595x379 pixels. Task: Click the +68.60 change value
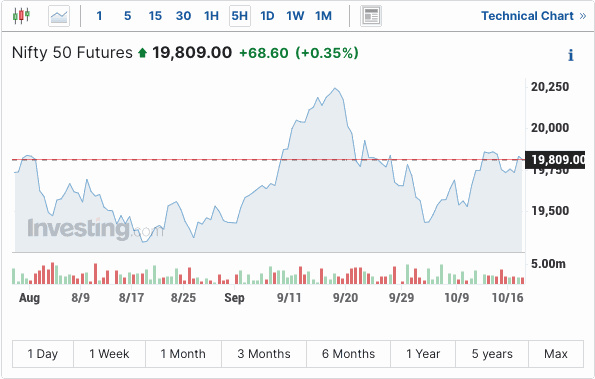(x=264, y=53)
